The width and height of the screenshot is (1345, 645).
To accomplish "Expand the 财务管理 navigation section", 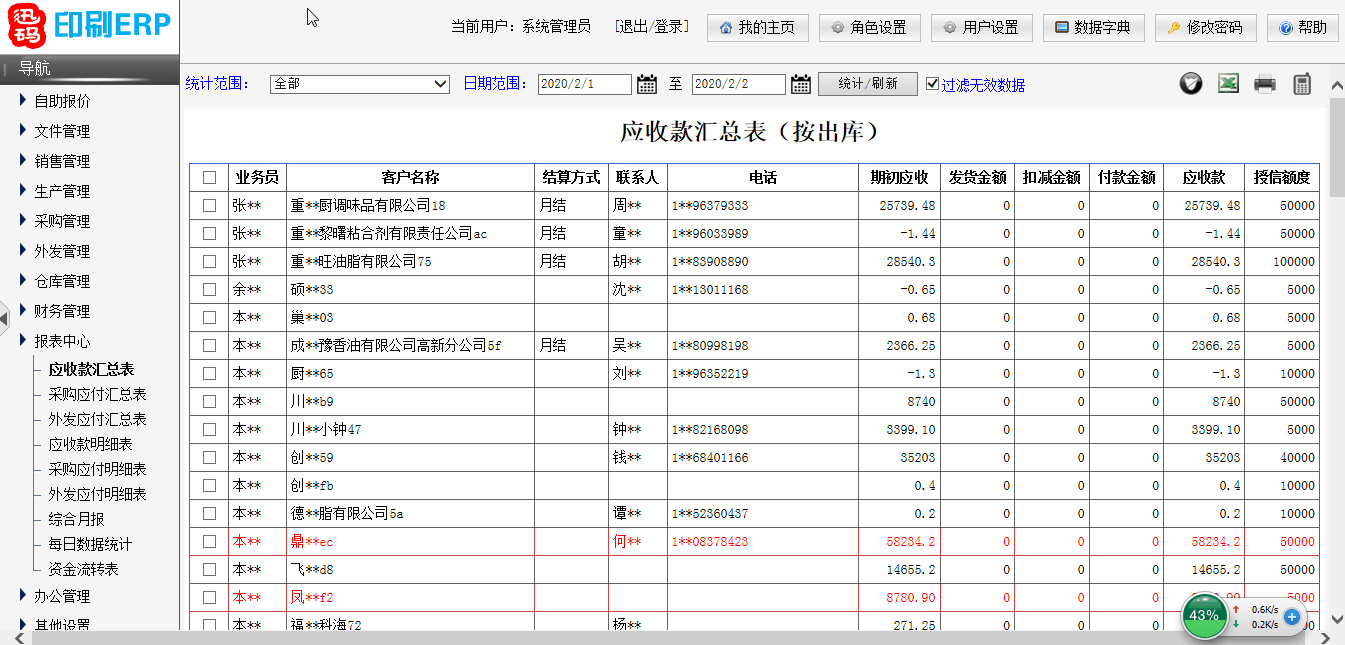I will tap(62, 311).
